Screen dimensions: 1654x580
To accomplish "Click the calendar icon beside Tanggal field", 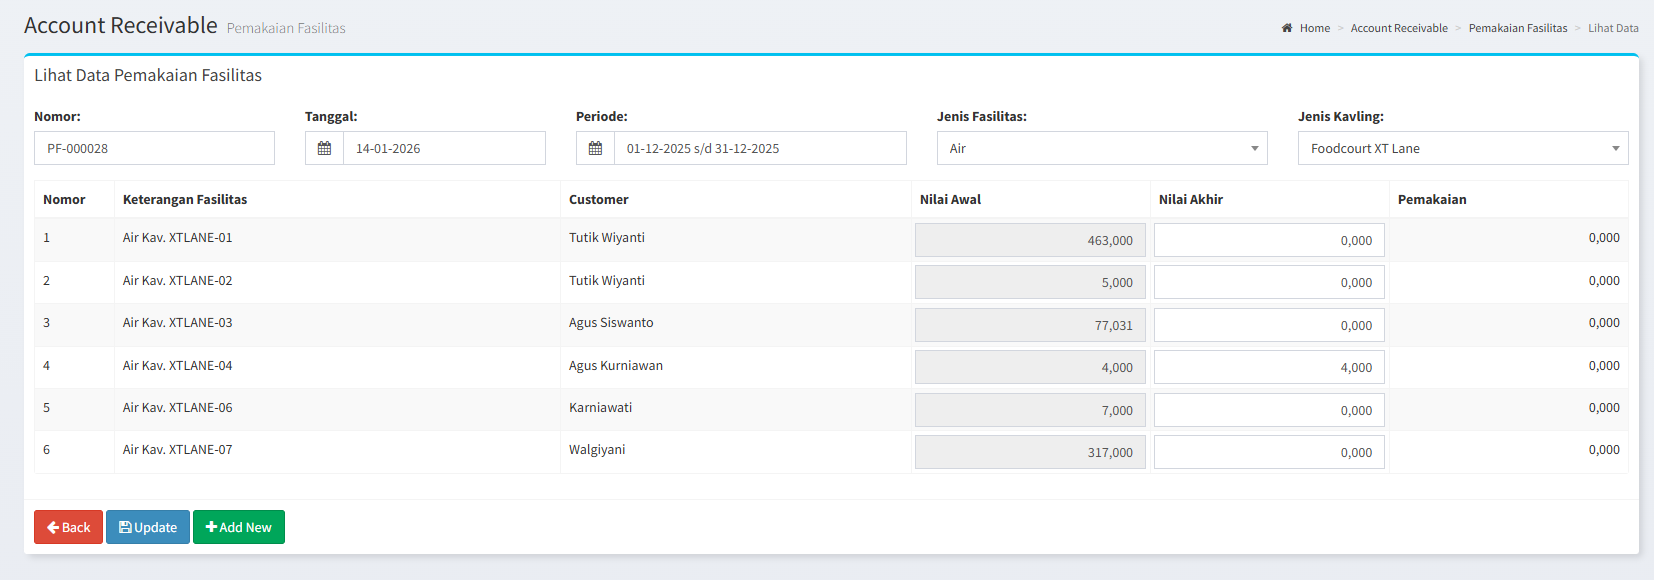I will pos(324,148).
